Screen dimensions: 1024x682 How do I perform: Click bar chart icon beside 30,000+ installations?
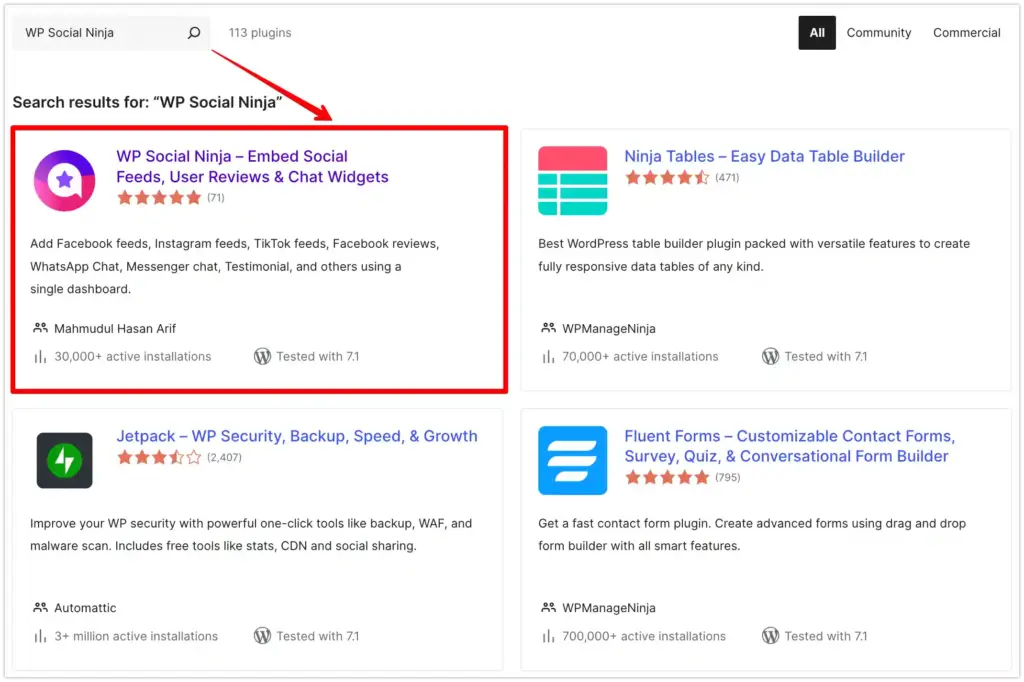pyautogui.click(x=40, y=357)
